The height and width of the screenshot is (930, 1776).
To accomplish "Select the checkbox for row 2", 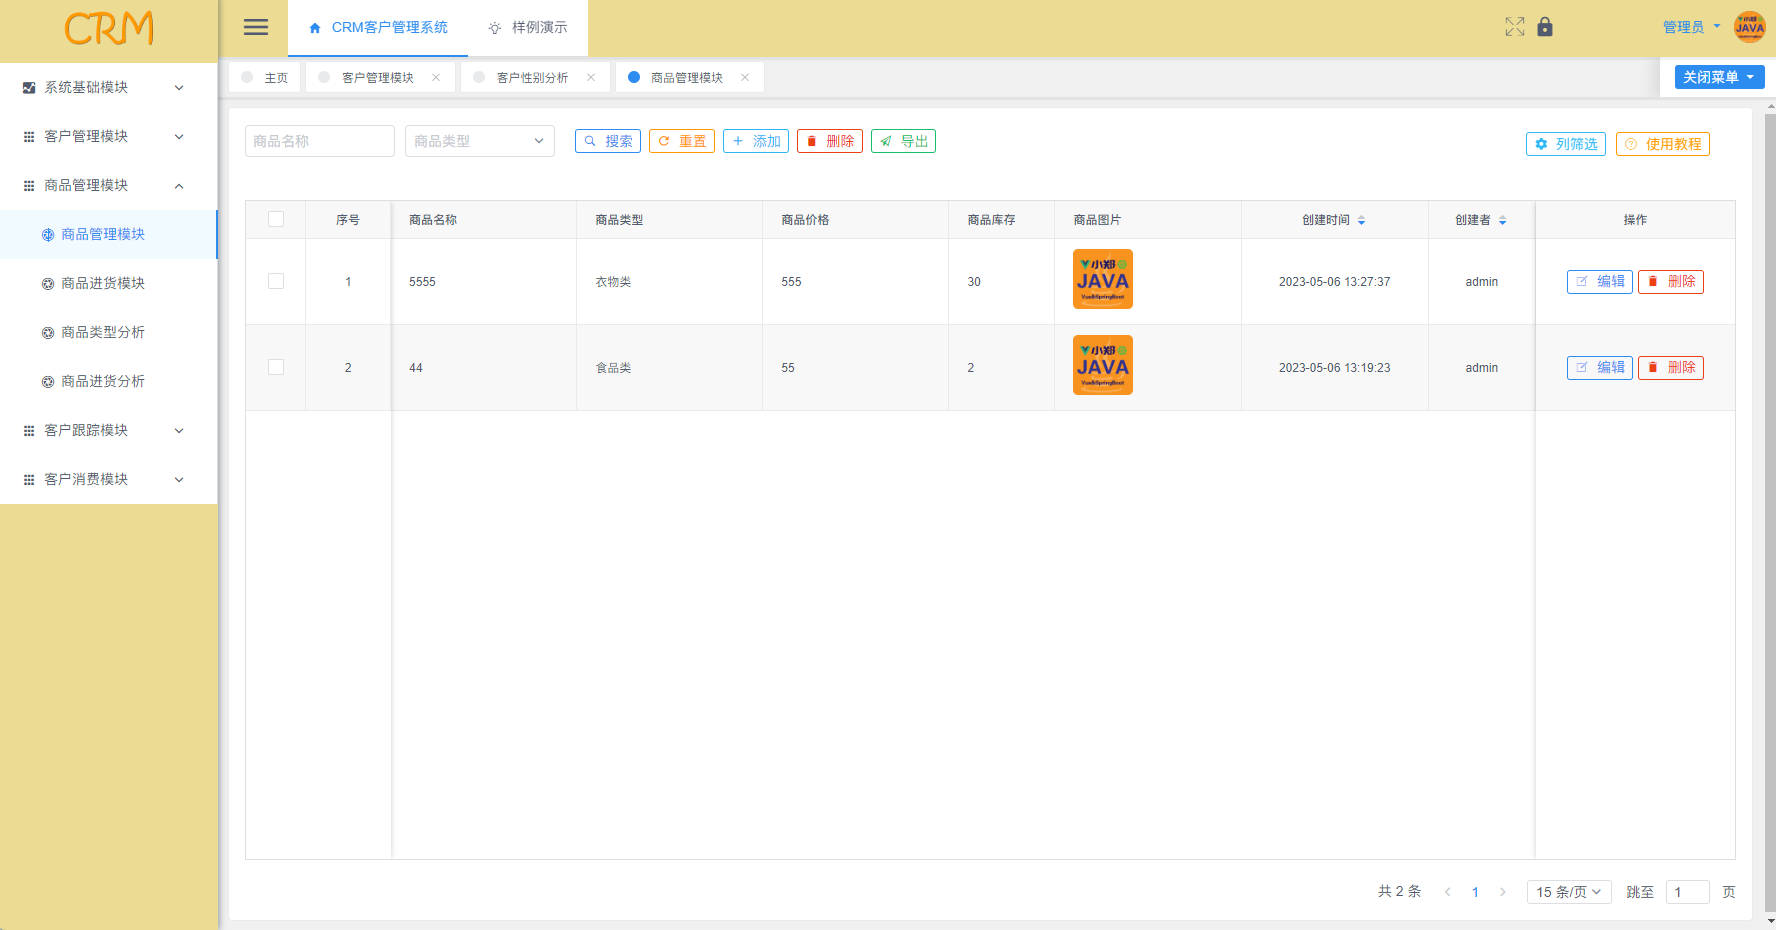I will [276, 368].
